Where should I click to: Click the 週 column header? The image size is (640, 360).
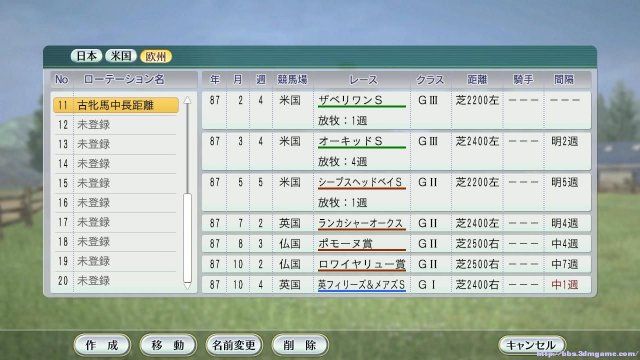261,80
